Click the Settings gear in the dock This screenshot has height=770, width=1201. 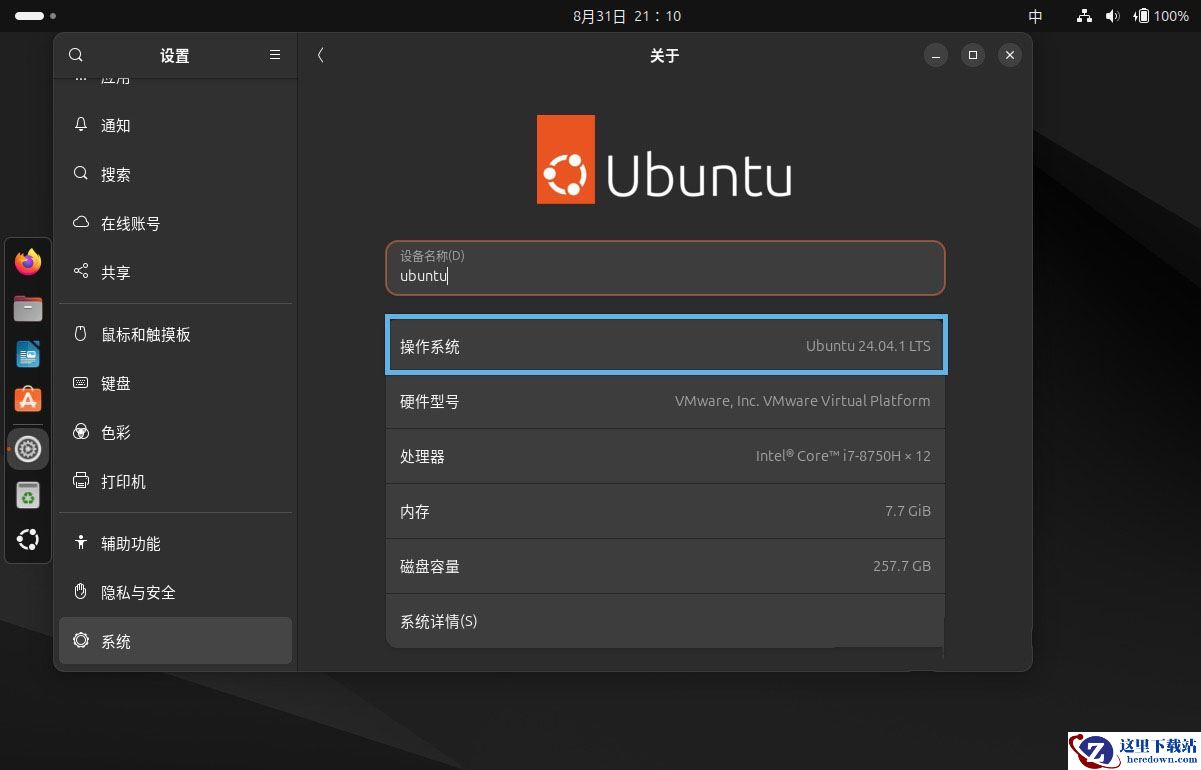pos(28,449)
